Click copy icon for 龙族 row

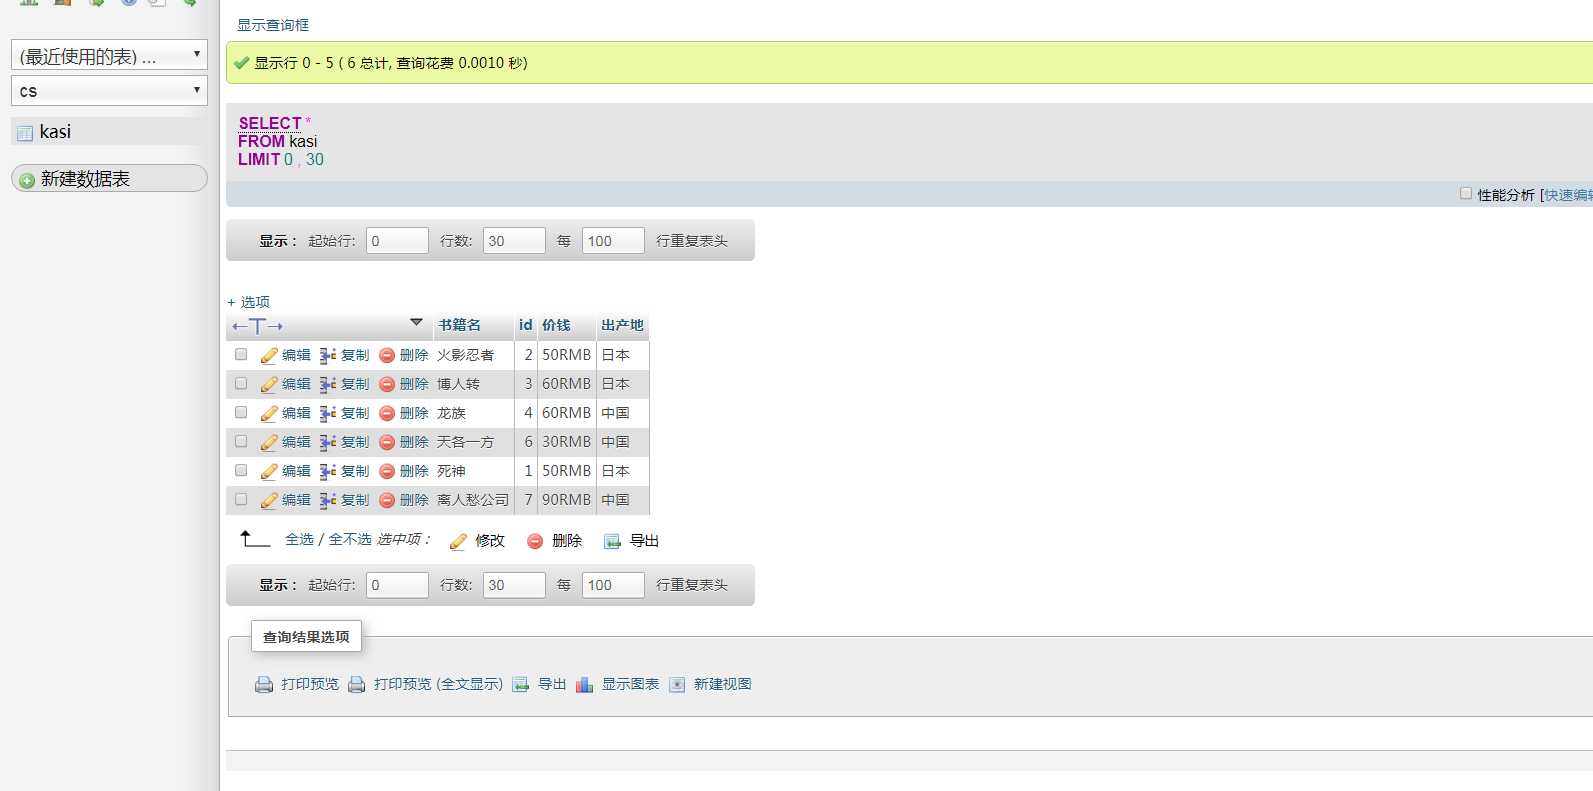click(328, 413)
